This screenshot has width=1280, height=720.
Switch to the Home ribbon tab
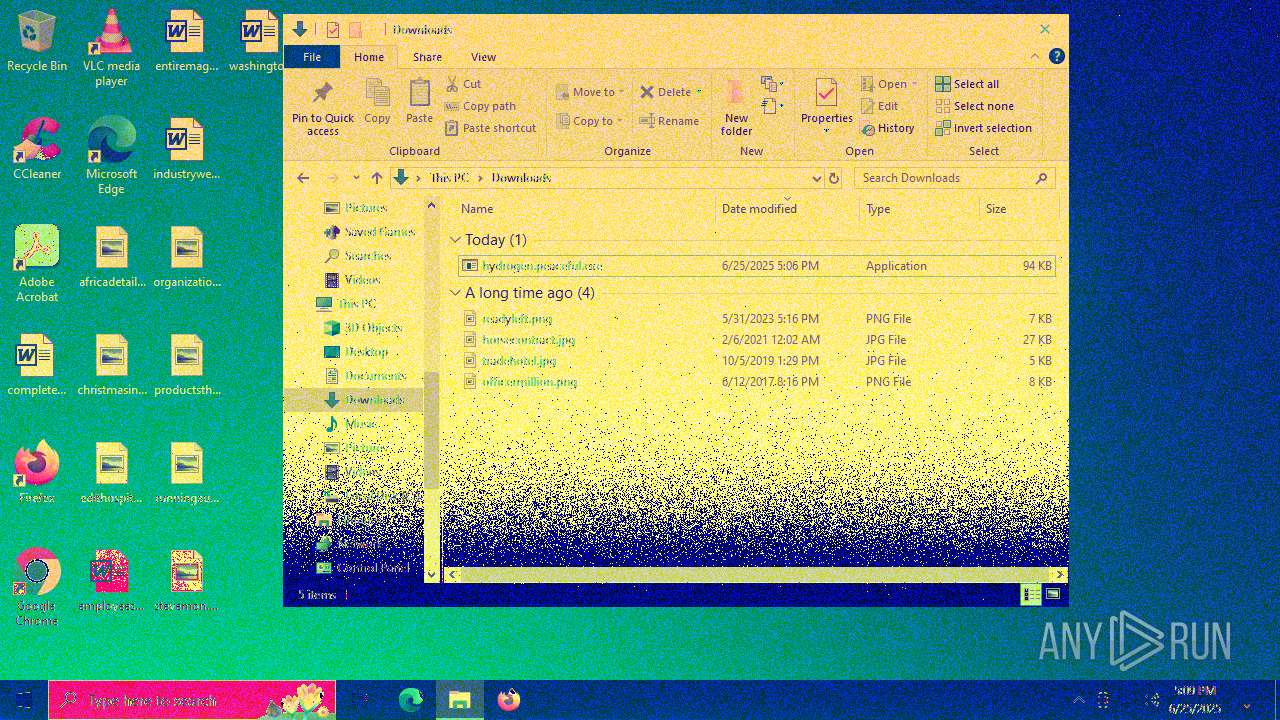pos(369,57)
